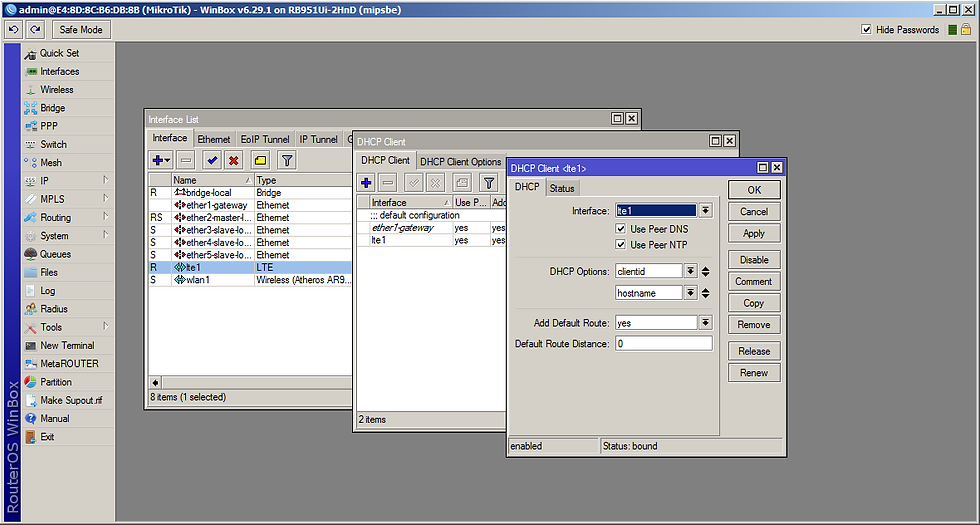
Task: Select ether1-gateway row in Interface List
Action: [x=250, y=205]
